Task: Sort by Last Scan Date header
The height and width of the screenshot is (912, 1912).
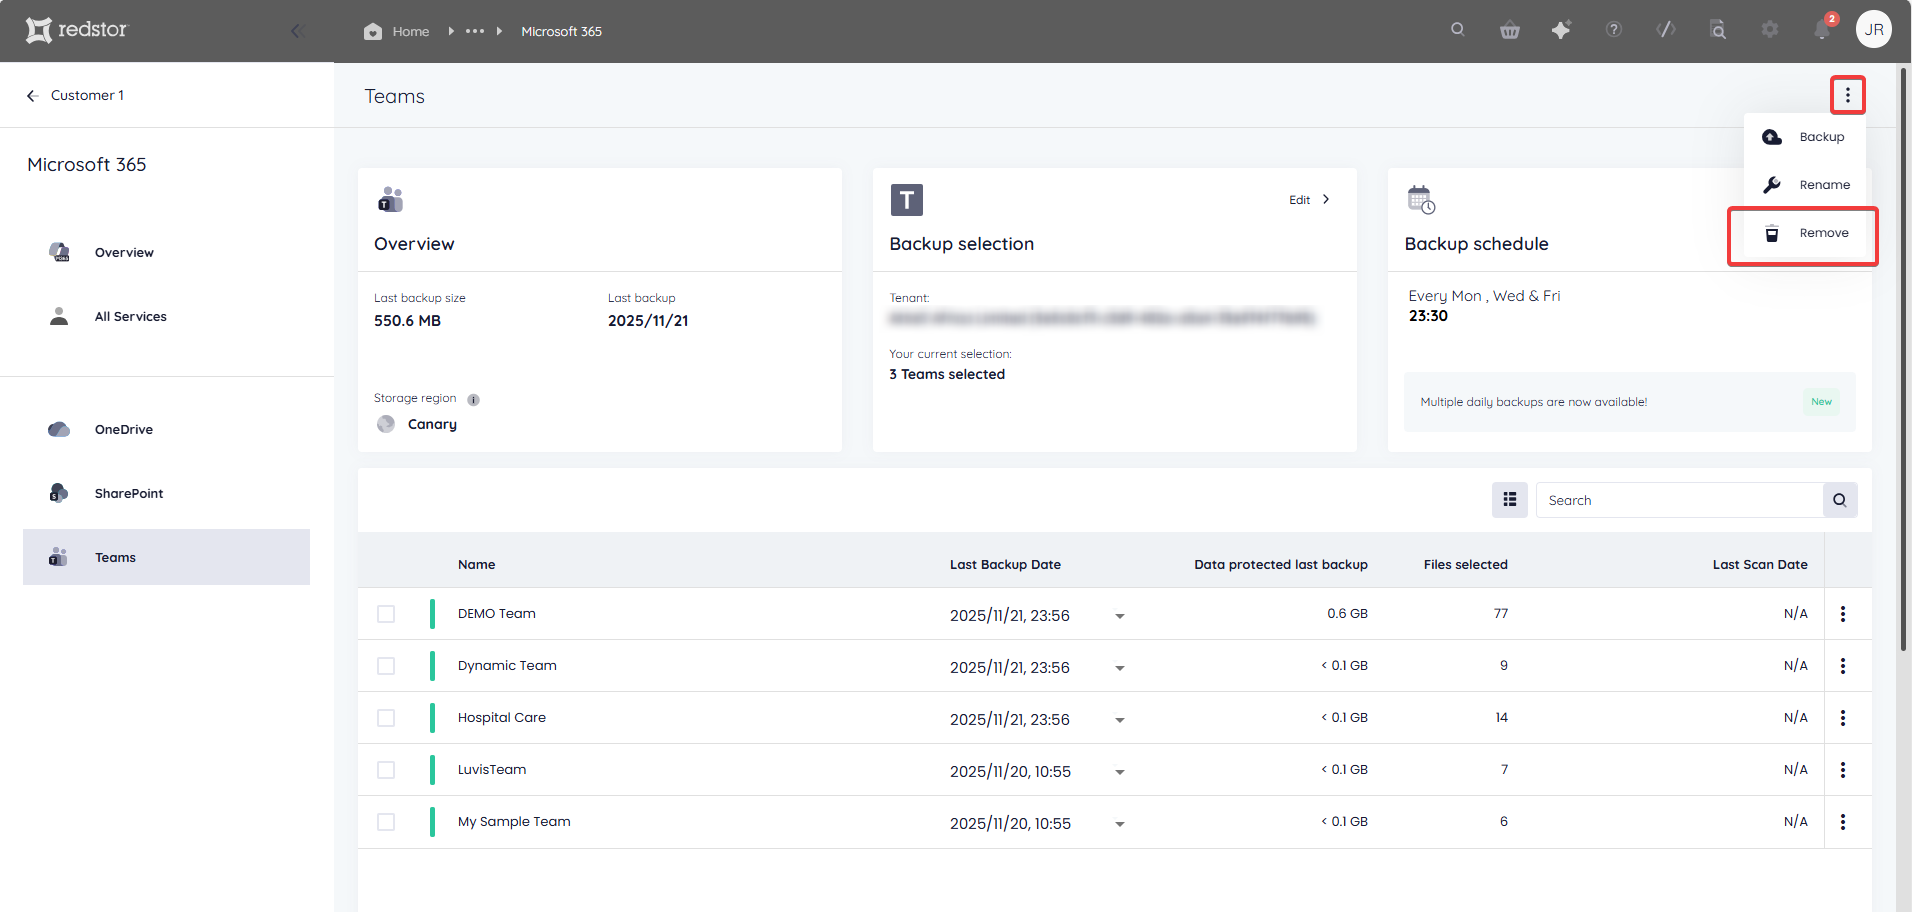Action: (1760, 564)
